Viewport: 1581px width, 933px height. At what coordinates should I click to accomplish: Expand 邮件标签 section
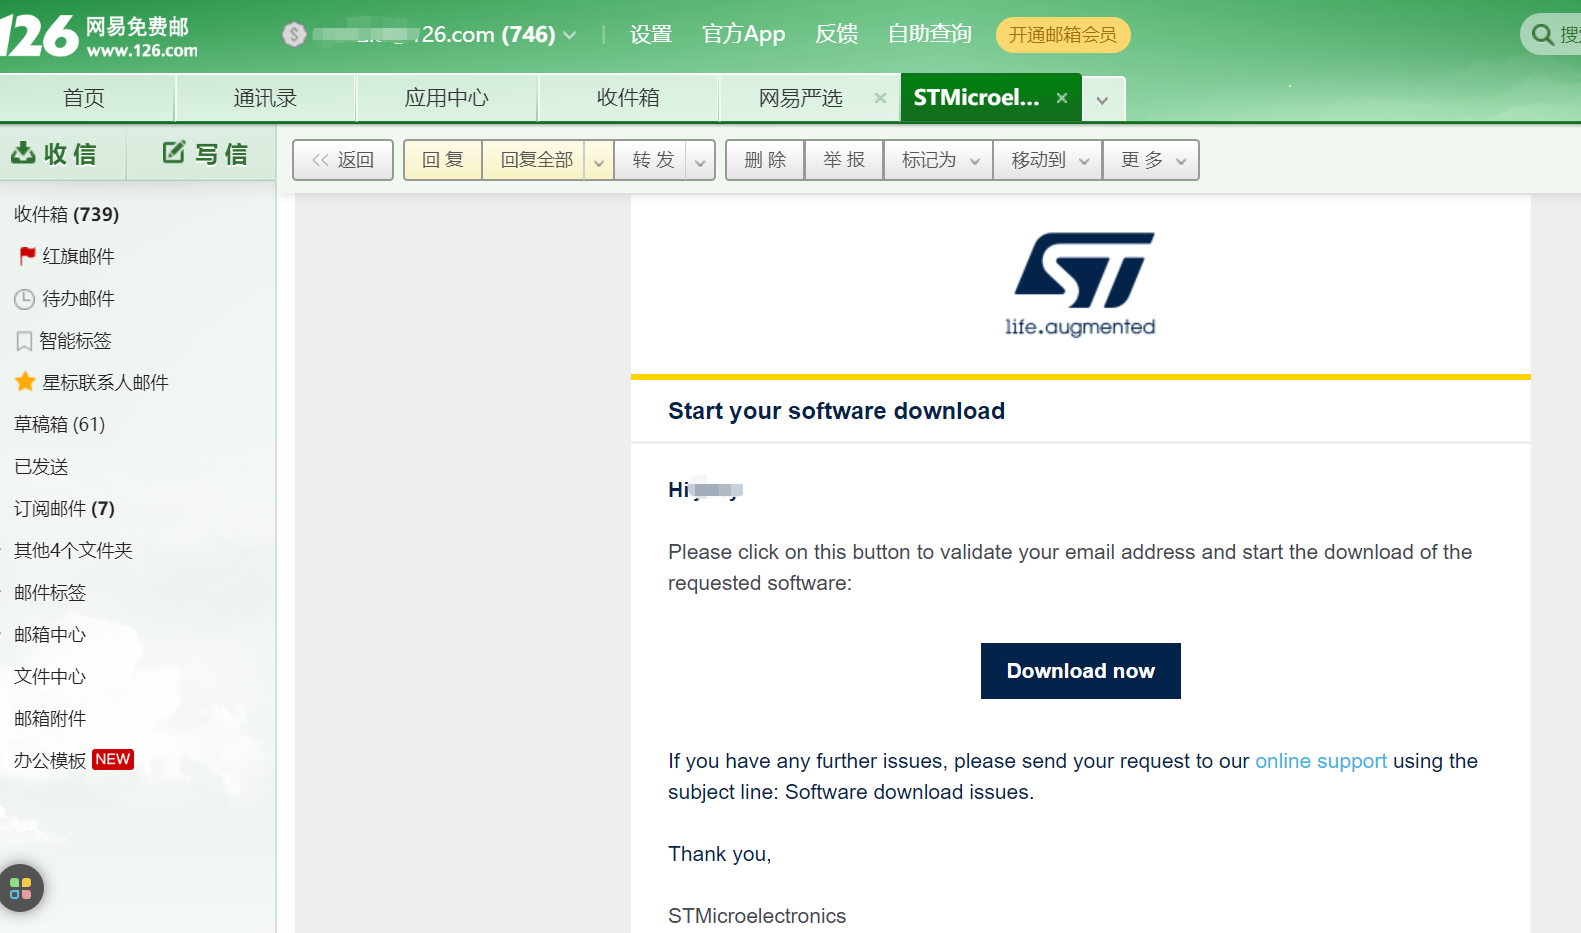pos(50,592)
